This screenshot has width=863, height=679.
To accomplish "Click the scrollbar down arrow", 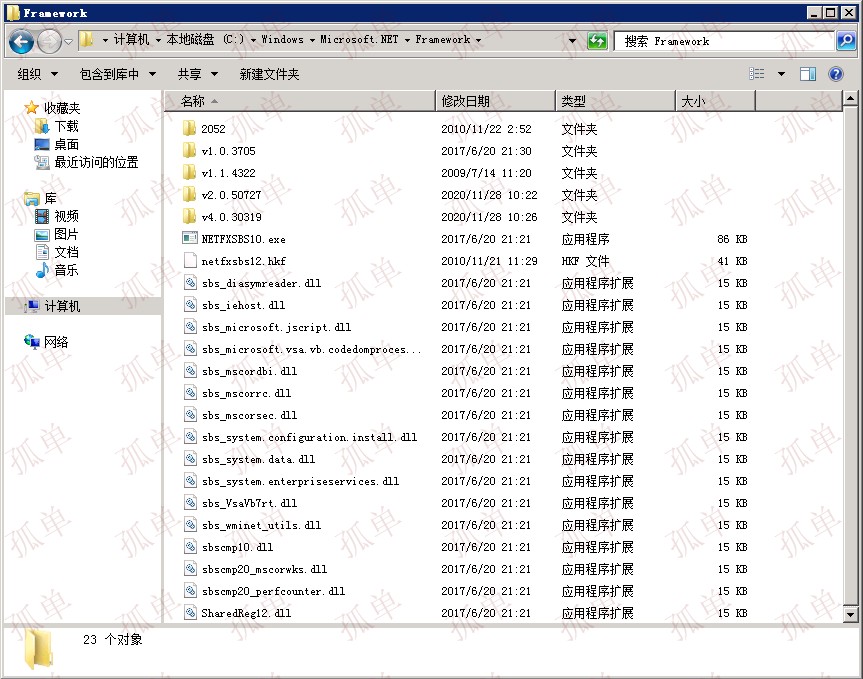I will click(x=850, y=614).
